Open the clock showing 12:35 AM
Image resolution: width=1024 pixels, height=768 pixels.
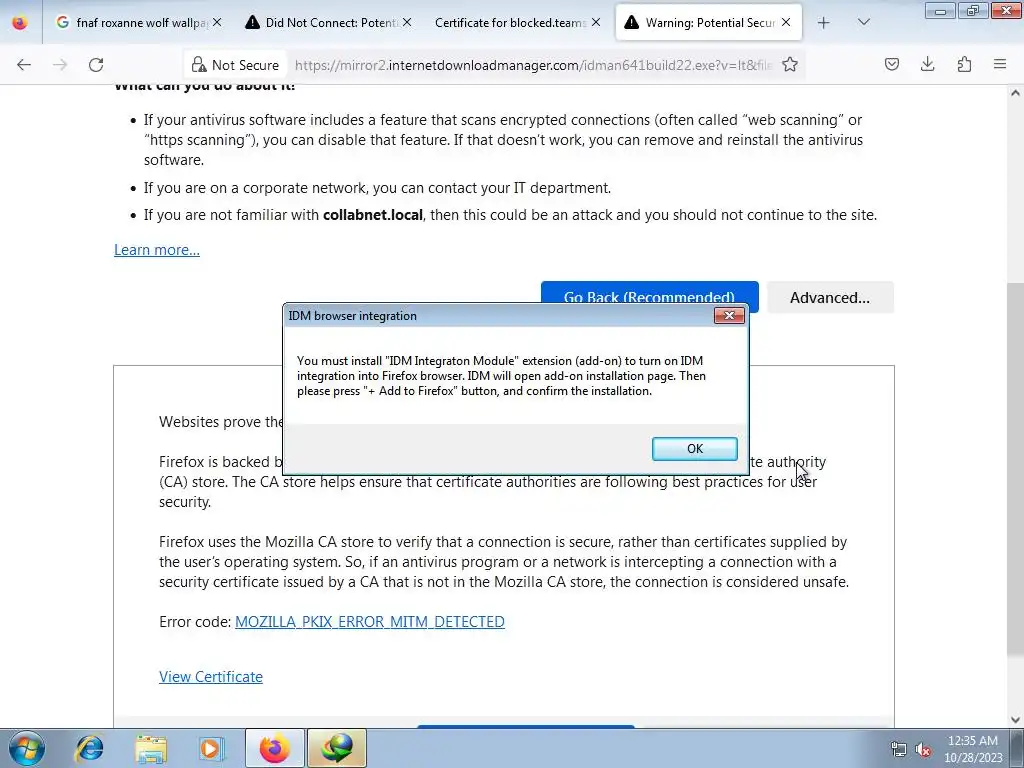coord(973,749)
